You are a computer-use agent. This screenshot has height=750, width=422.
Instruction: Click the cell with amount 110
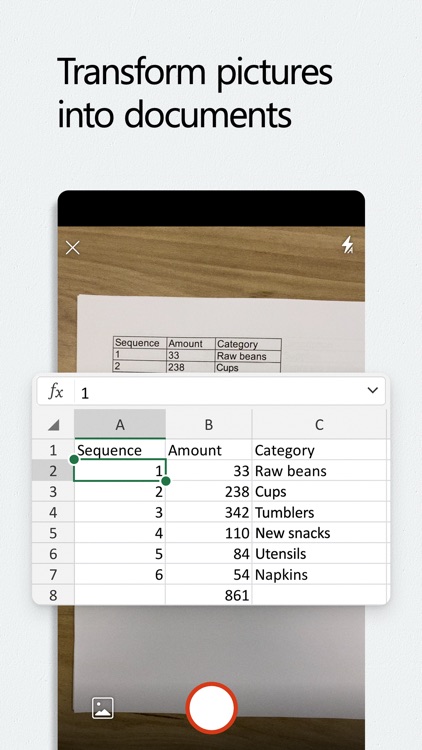pyautogui.click(x=209, y=533)
